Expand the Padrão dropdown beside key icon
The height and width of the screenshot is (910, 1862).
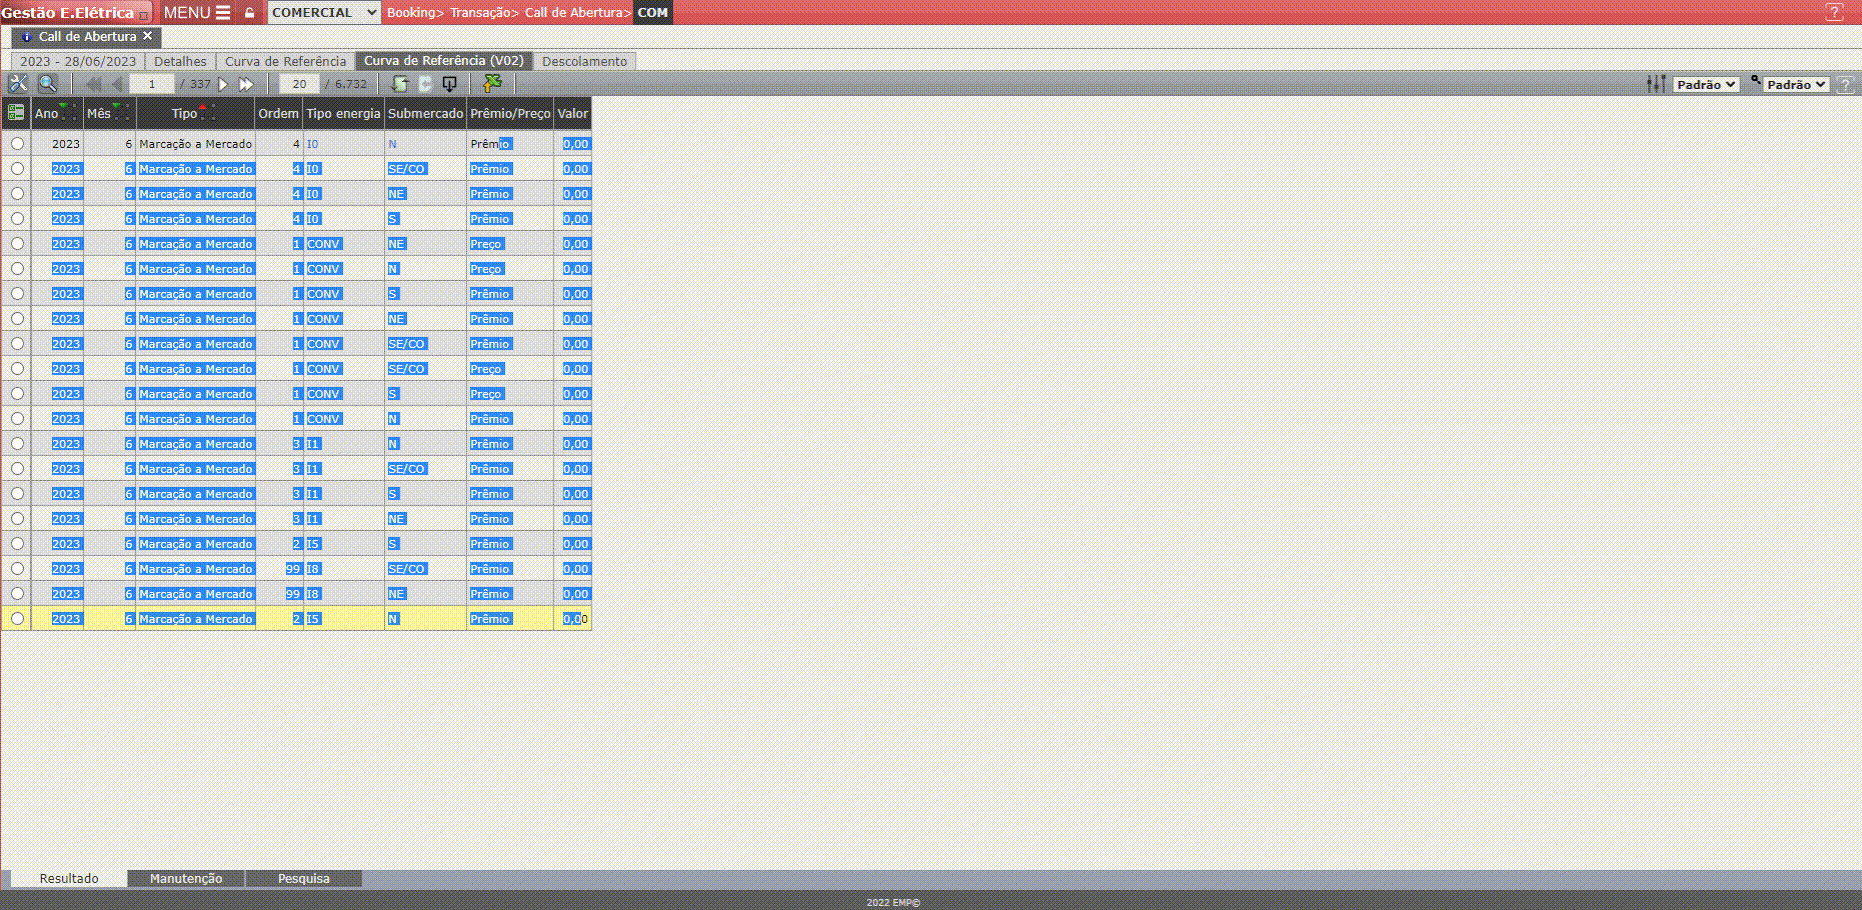pos(1796,85)
